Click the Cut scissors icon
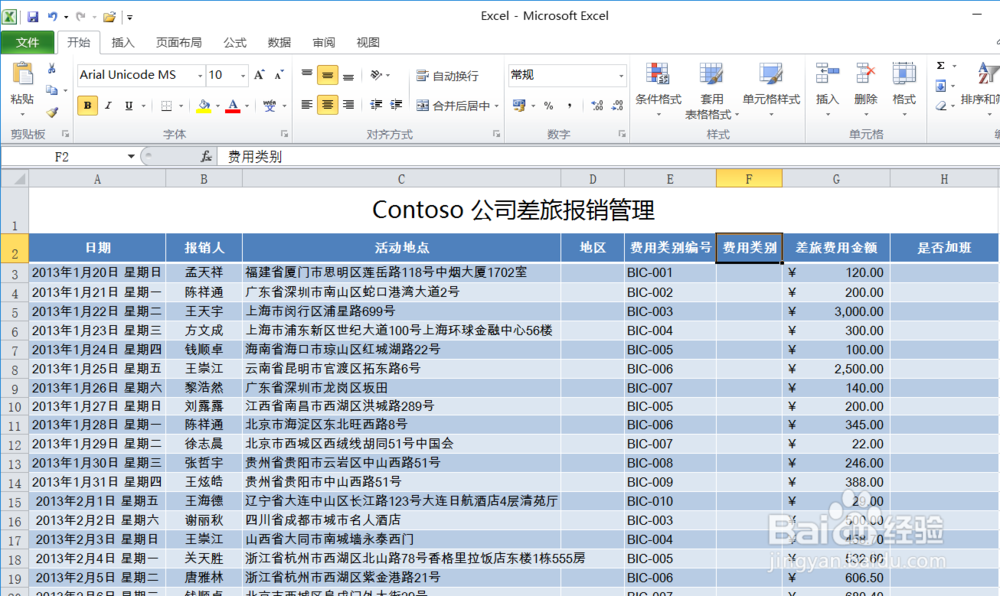The width and height of the screenshot is (1000, 596). pos(52,68)
